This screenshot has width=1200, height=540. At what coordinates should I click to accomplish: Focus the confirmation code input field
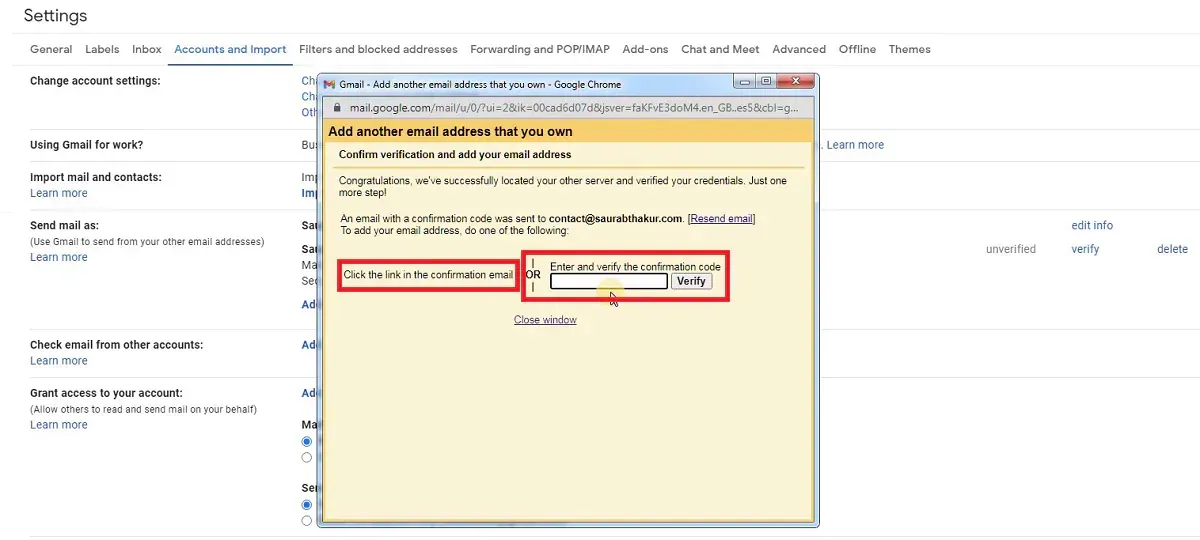pyautogui.click(x=609, y=282)
